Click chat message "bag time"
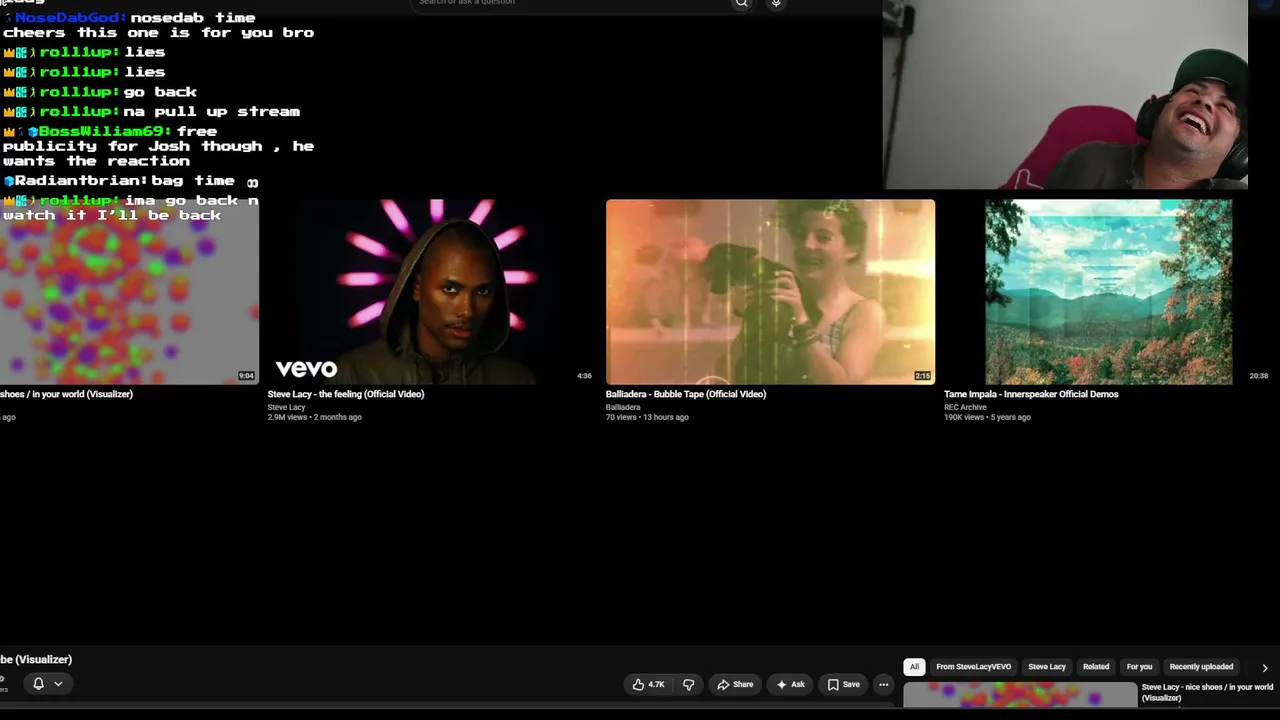Viewport: 1280px width, 720px height. point(193,181)
